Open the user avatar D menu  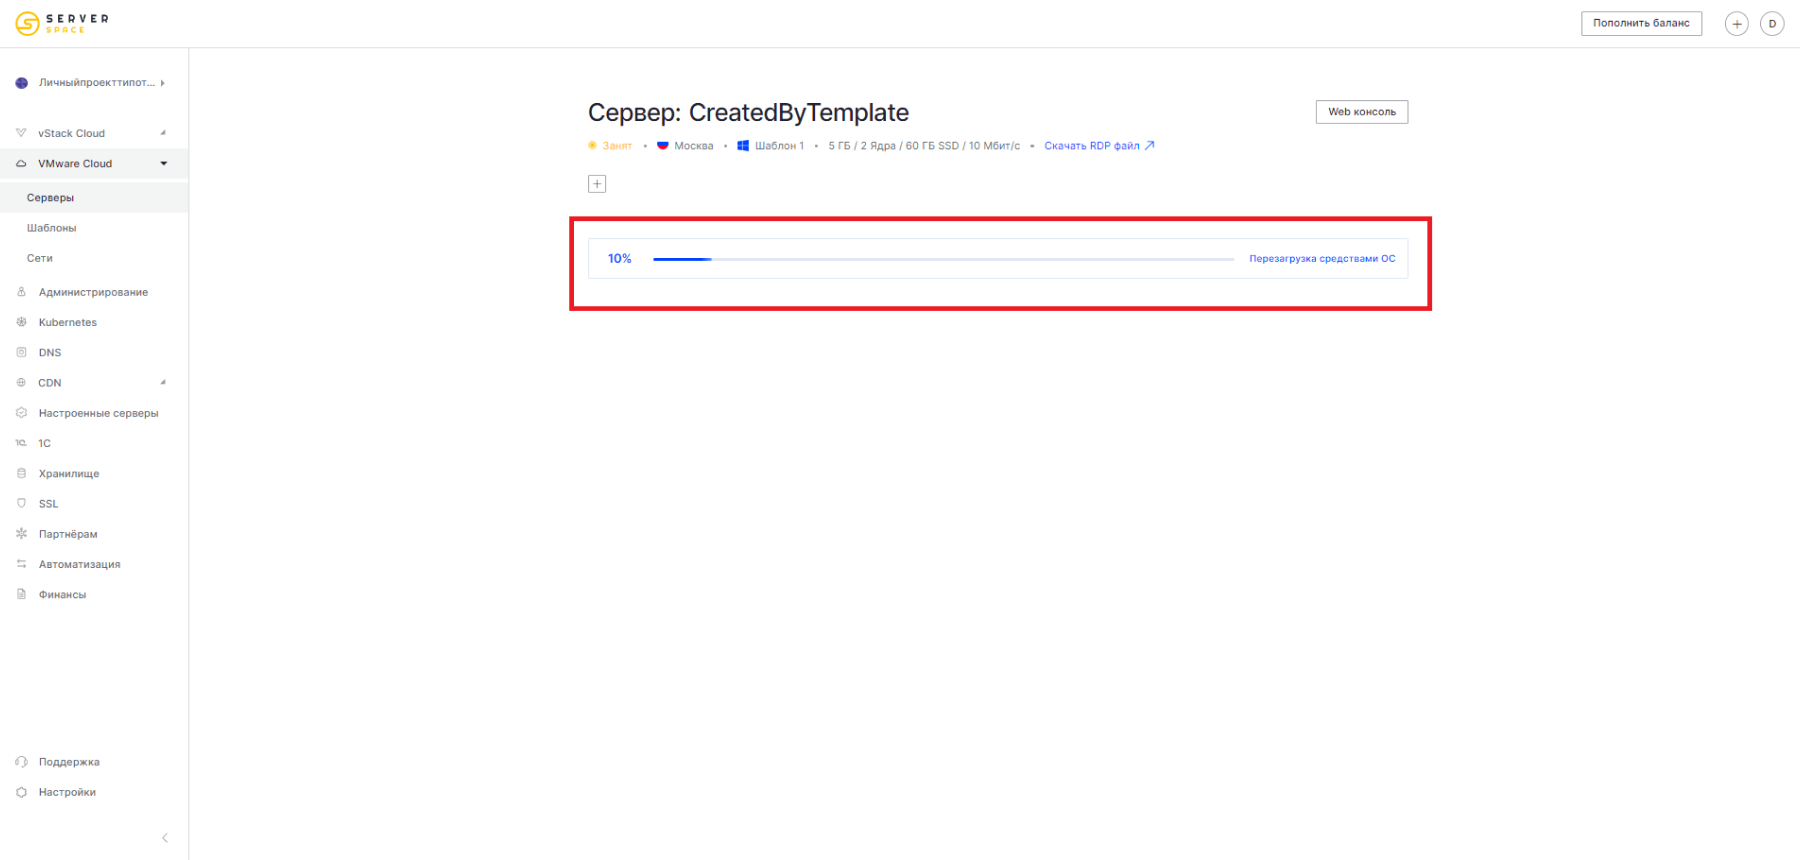1772,24
